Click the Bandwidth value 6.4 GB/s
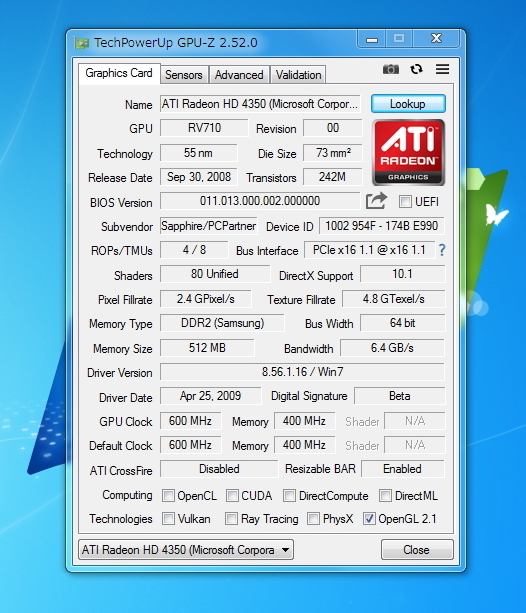 point(392,348)
